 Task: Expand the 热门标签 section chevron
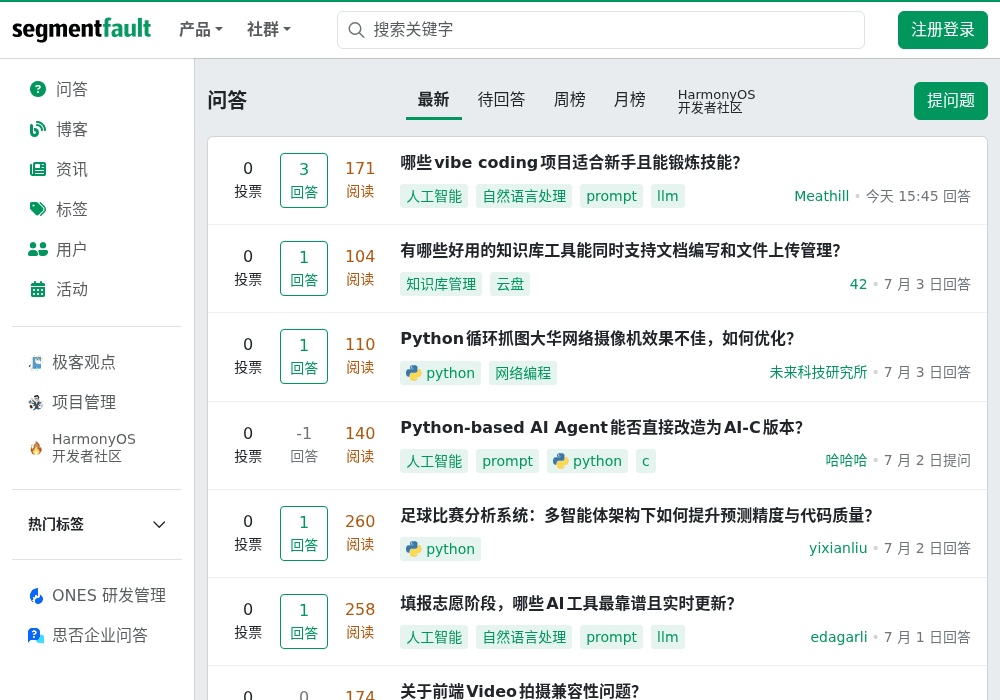pos(159,525)
